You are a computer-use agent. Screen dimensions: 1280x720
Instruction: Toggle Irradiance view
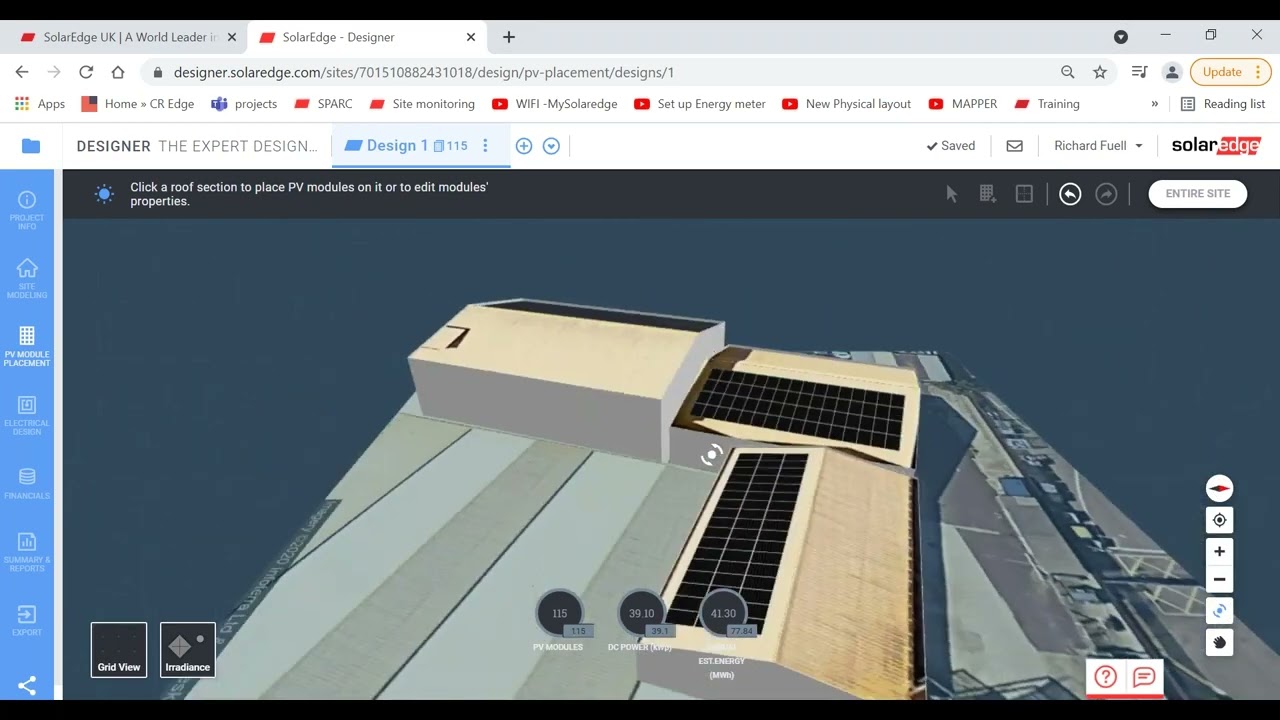coord(188,649)
